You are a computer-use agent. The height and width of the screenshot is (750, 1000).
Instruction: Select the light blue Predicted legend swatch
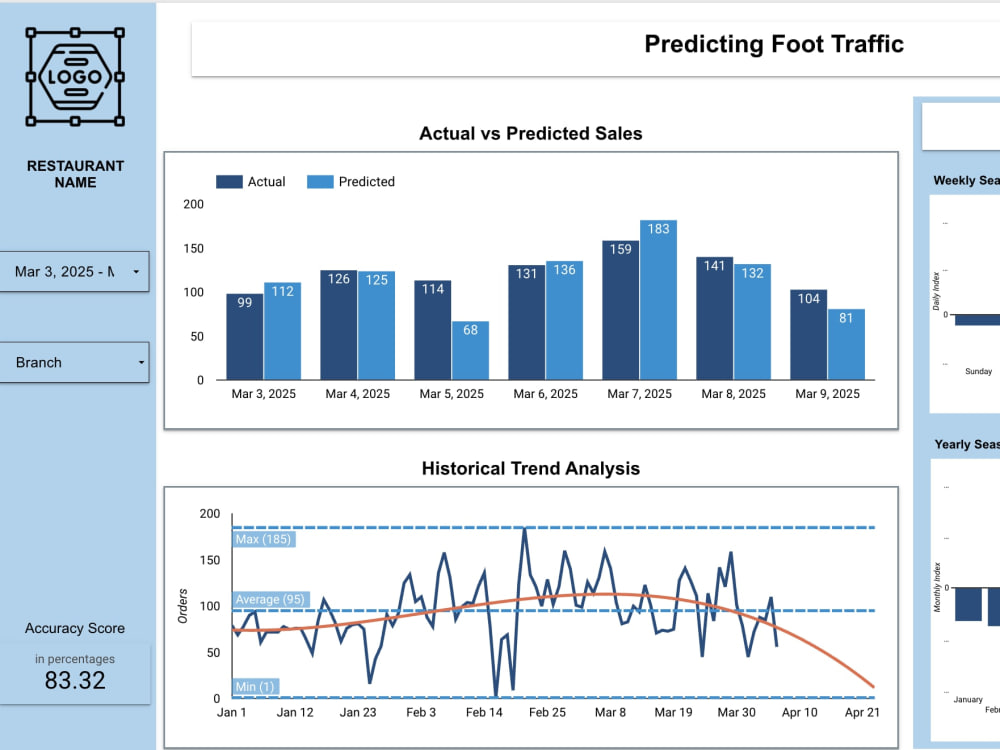(x=322, y=181)
